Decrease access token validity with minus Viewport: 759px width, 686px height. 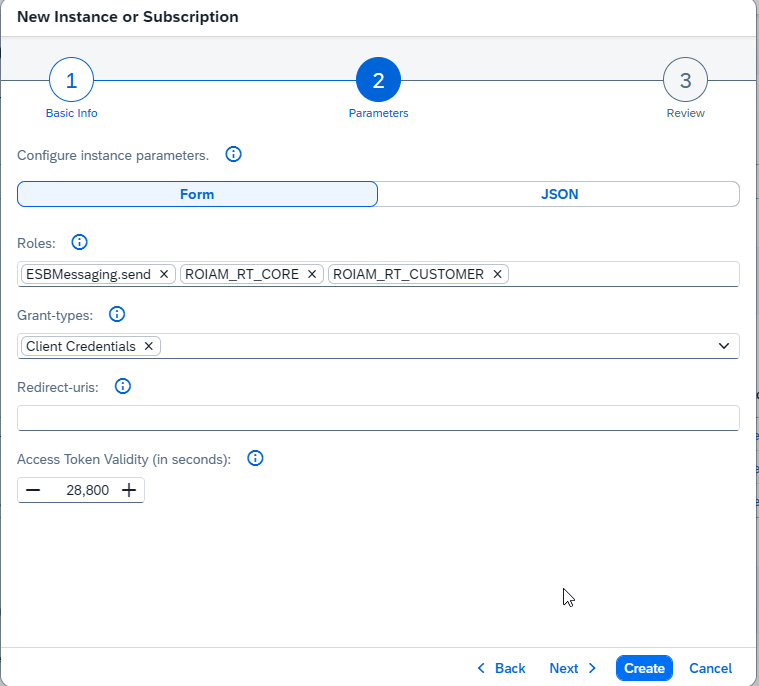tap(33, 490)
